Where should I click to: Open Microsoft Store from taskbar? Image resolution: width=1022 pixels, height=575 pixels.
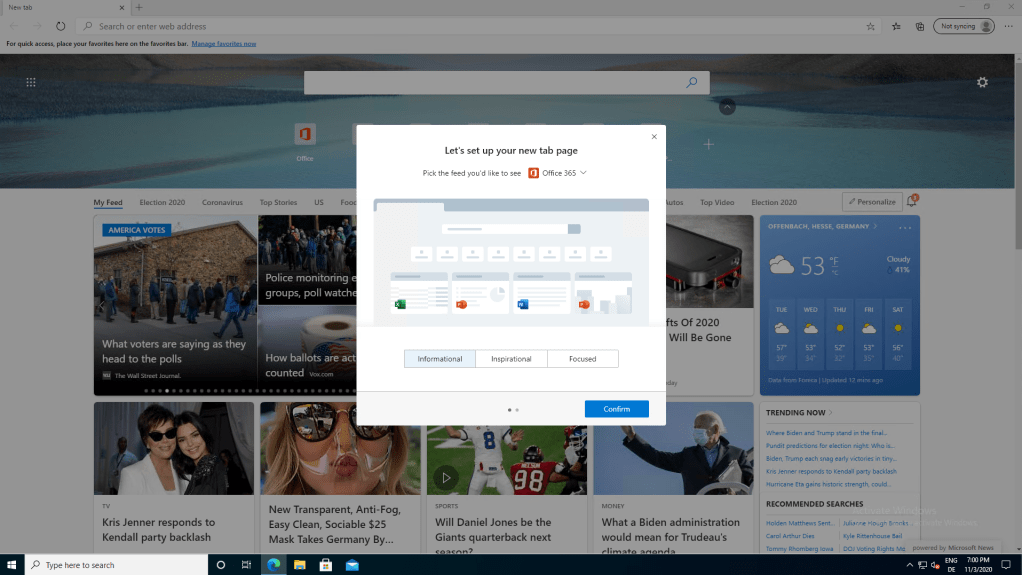coord(326,565)
